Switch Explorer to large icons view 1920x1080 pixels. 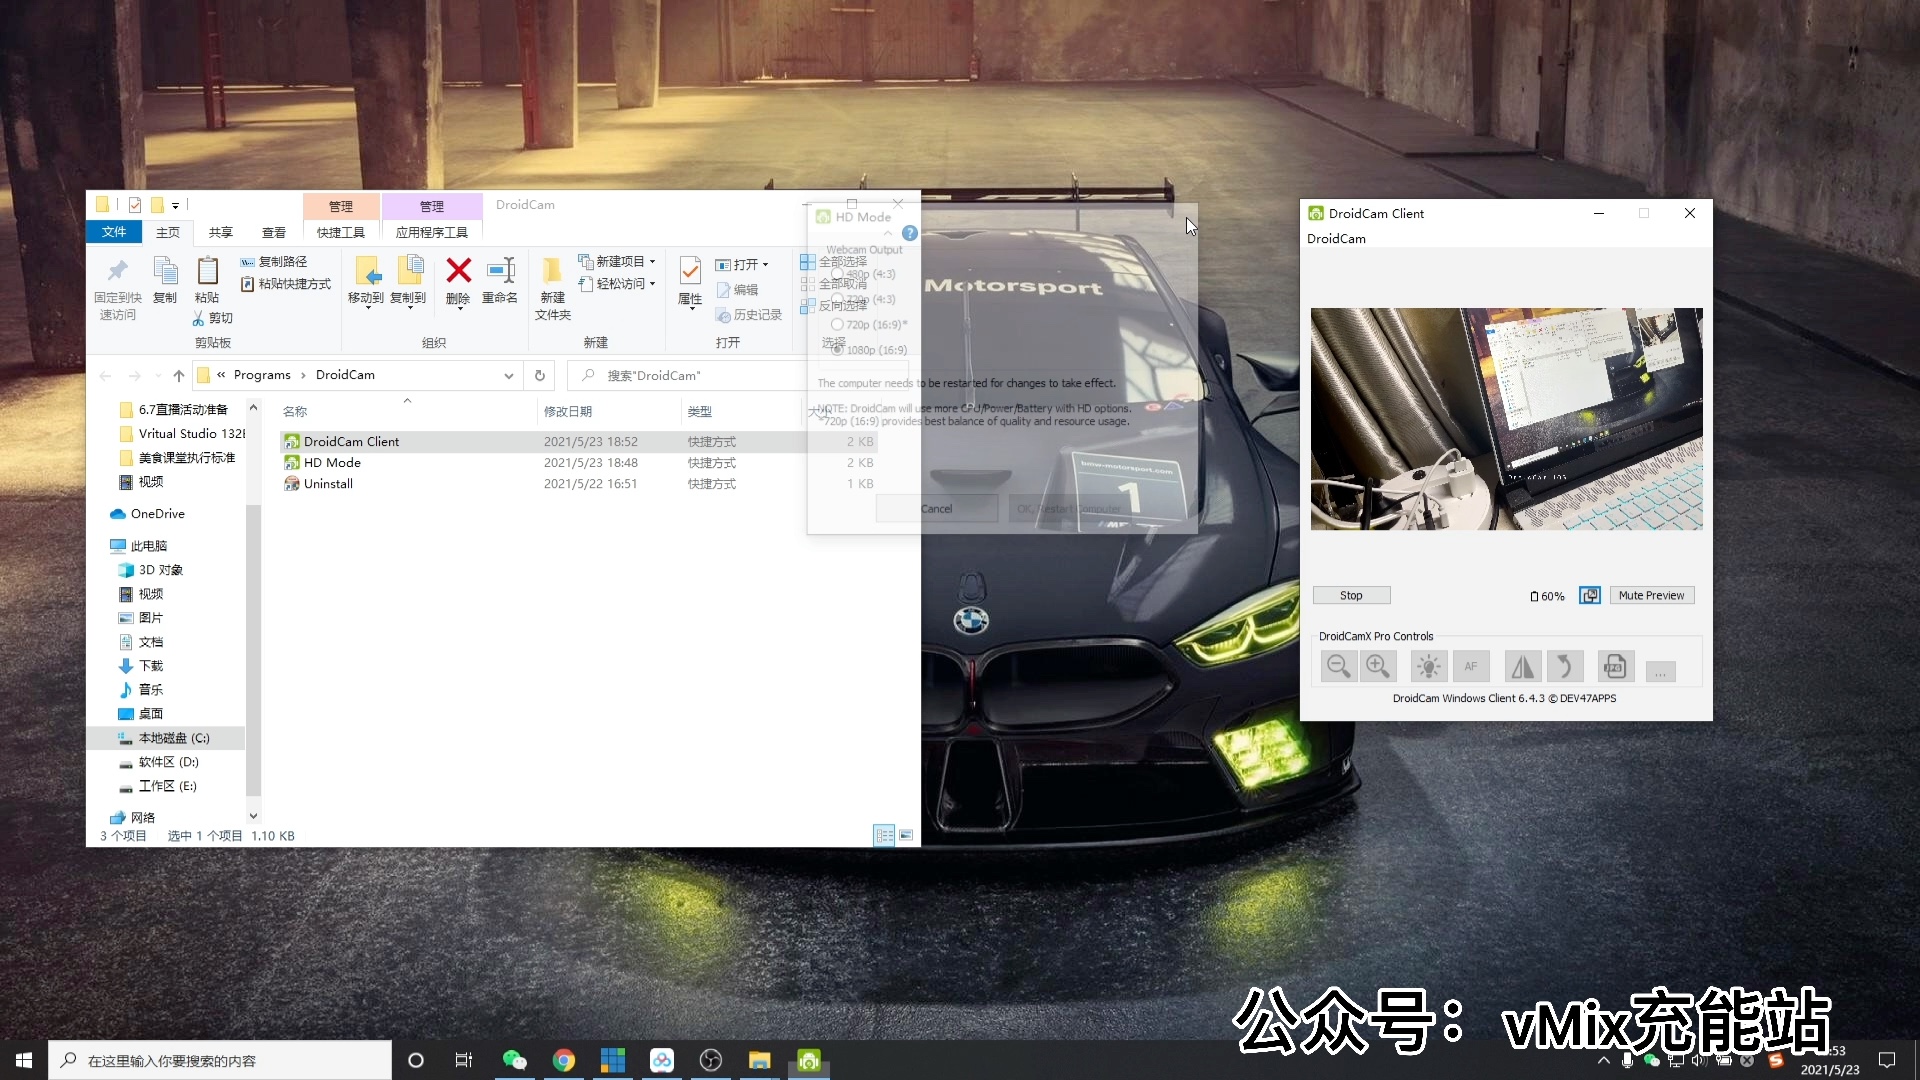[906, 835]
